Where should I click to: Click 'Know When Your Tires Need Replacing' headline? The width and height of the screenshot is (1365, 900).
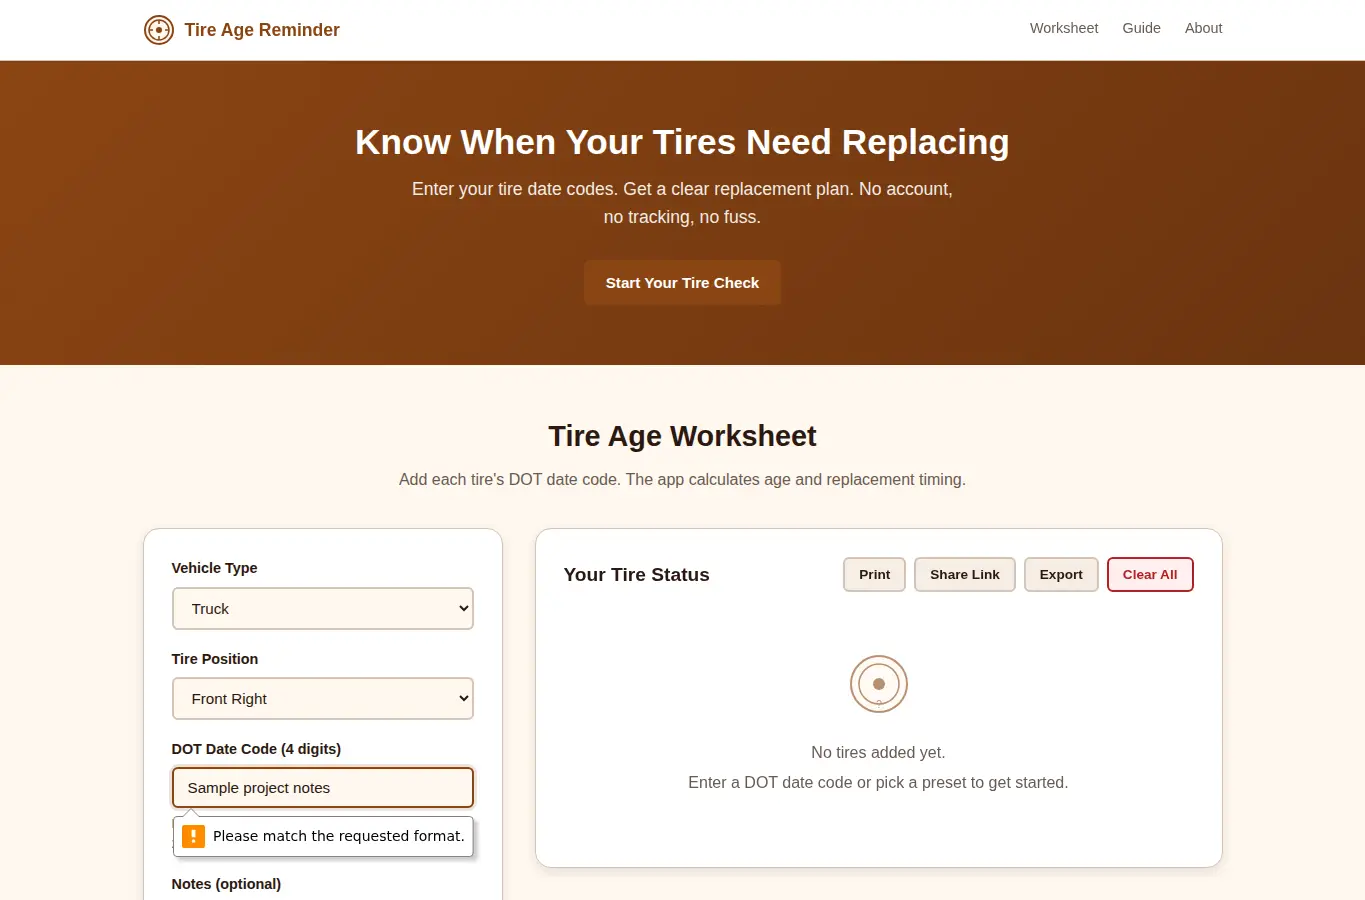point(682,142)
